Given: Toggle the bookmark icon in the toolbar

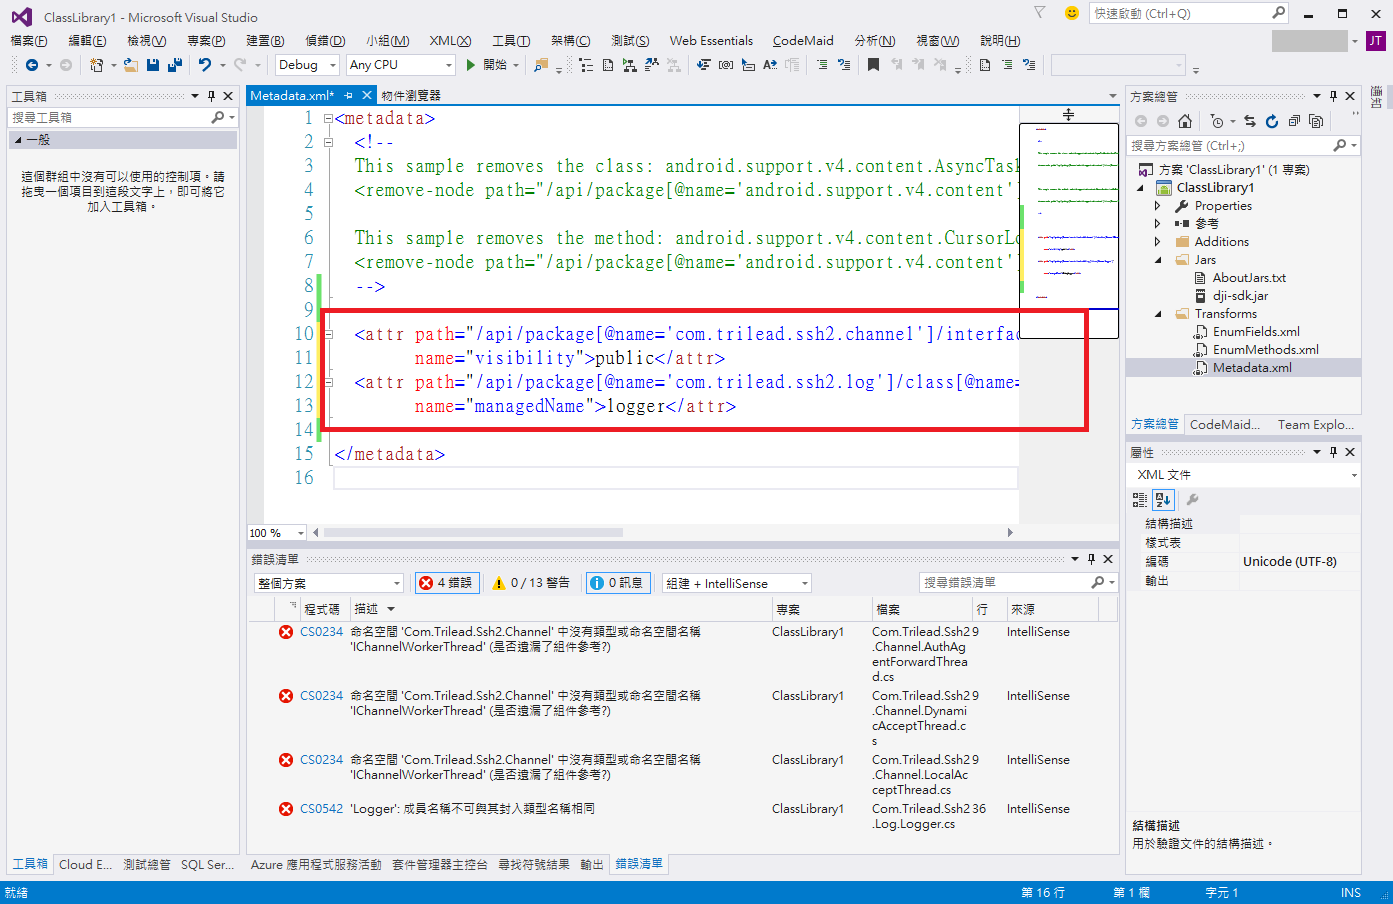Looking at the screenshot, I should (873, 65).
